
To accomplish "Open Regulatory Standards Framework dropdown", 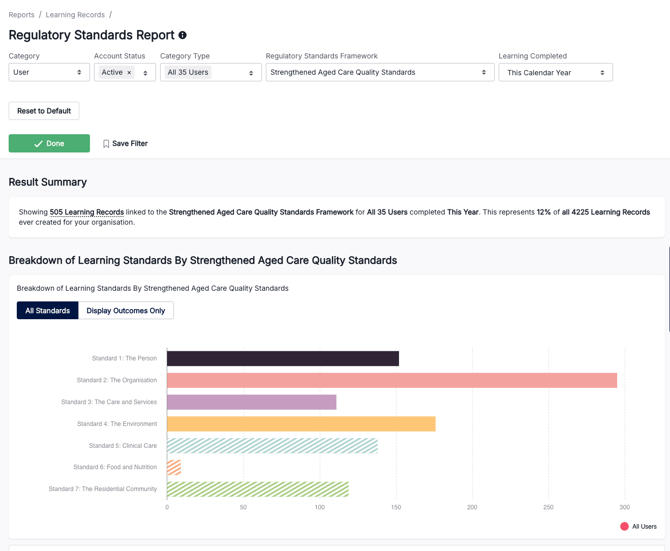I will point(379,73).
